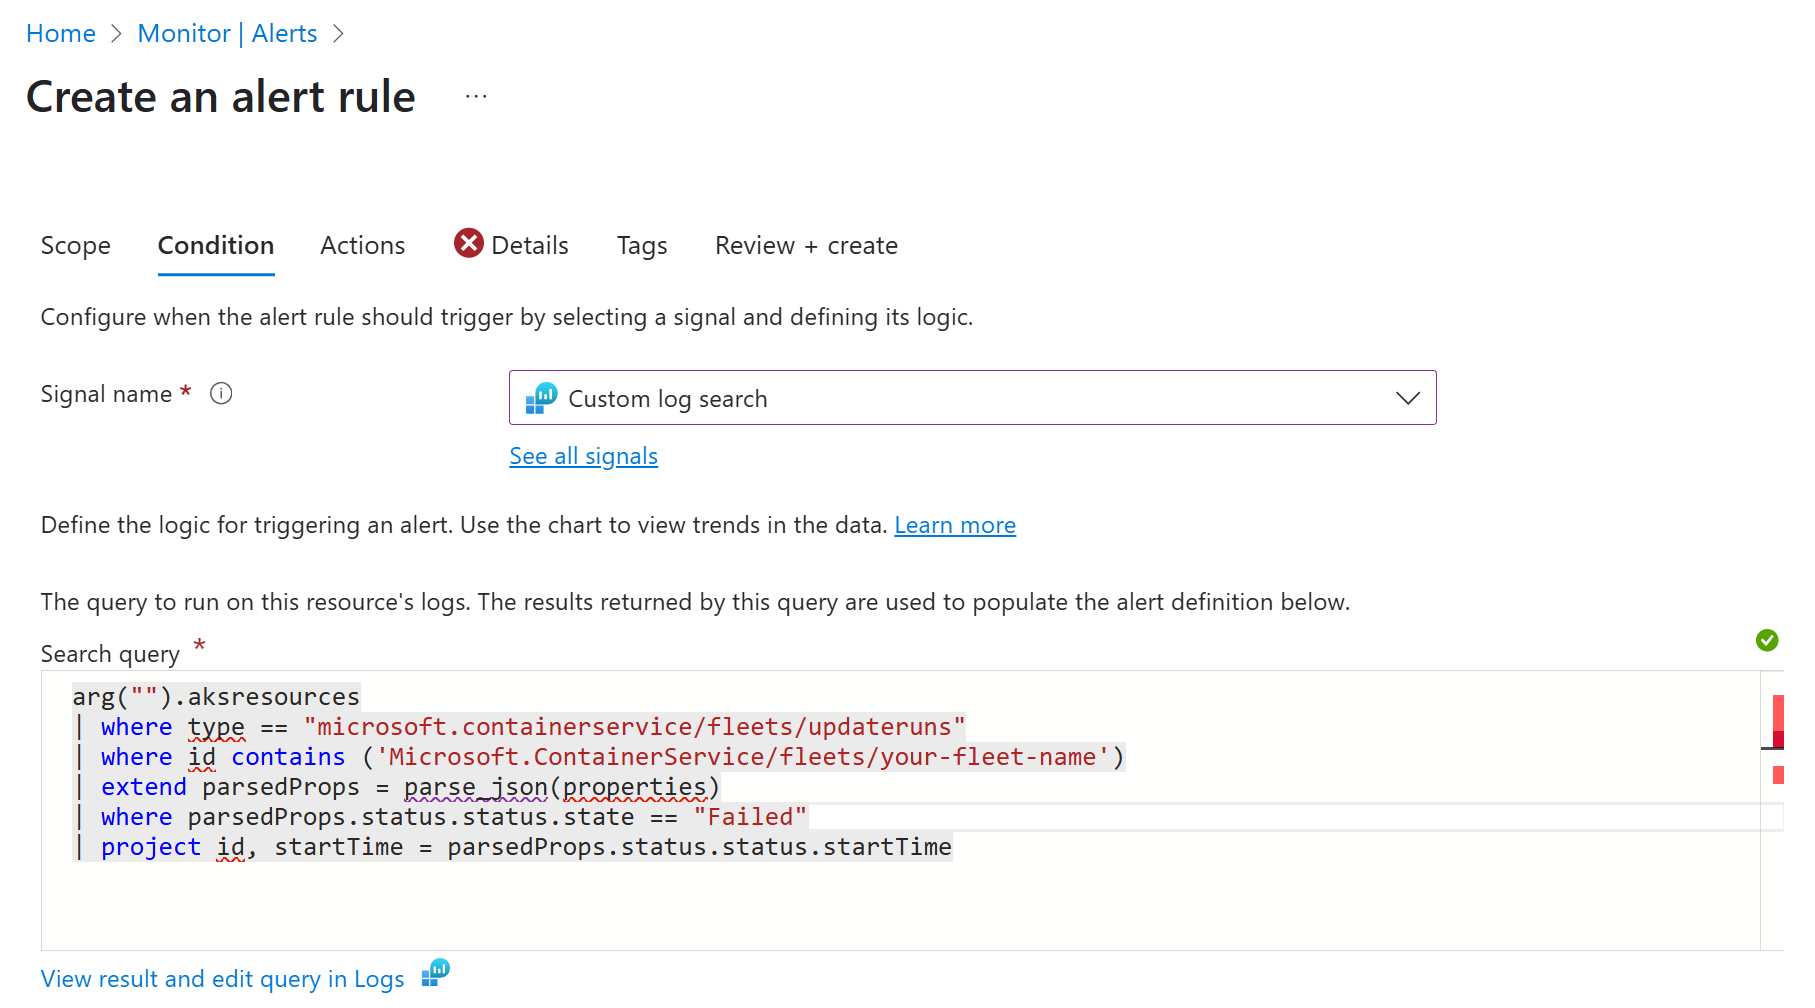This screenshot has width=1815, height=1008.
Task: Click the Logs icon beside View result link
Action: pyautogui.click(x=436, y=973)
